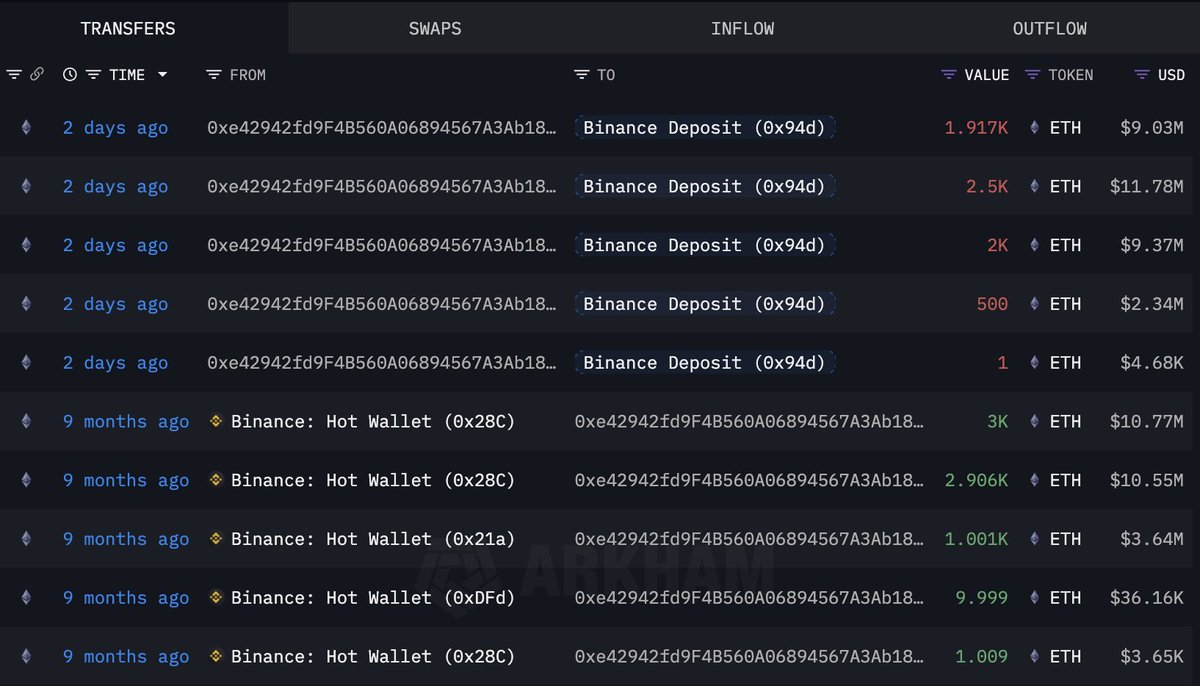Image resolution: width=1200 pixels, height=686 pixels.
Task: Open recipient address on the 9.999 ETH row
Action: point(749,597)
